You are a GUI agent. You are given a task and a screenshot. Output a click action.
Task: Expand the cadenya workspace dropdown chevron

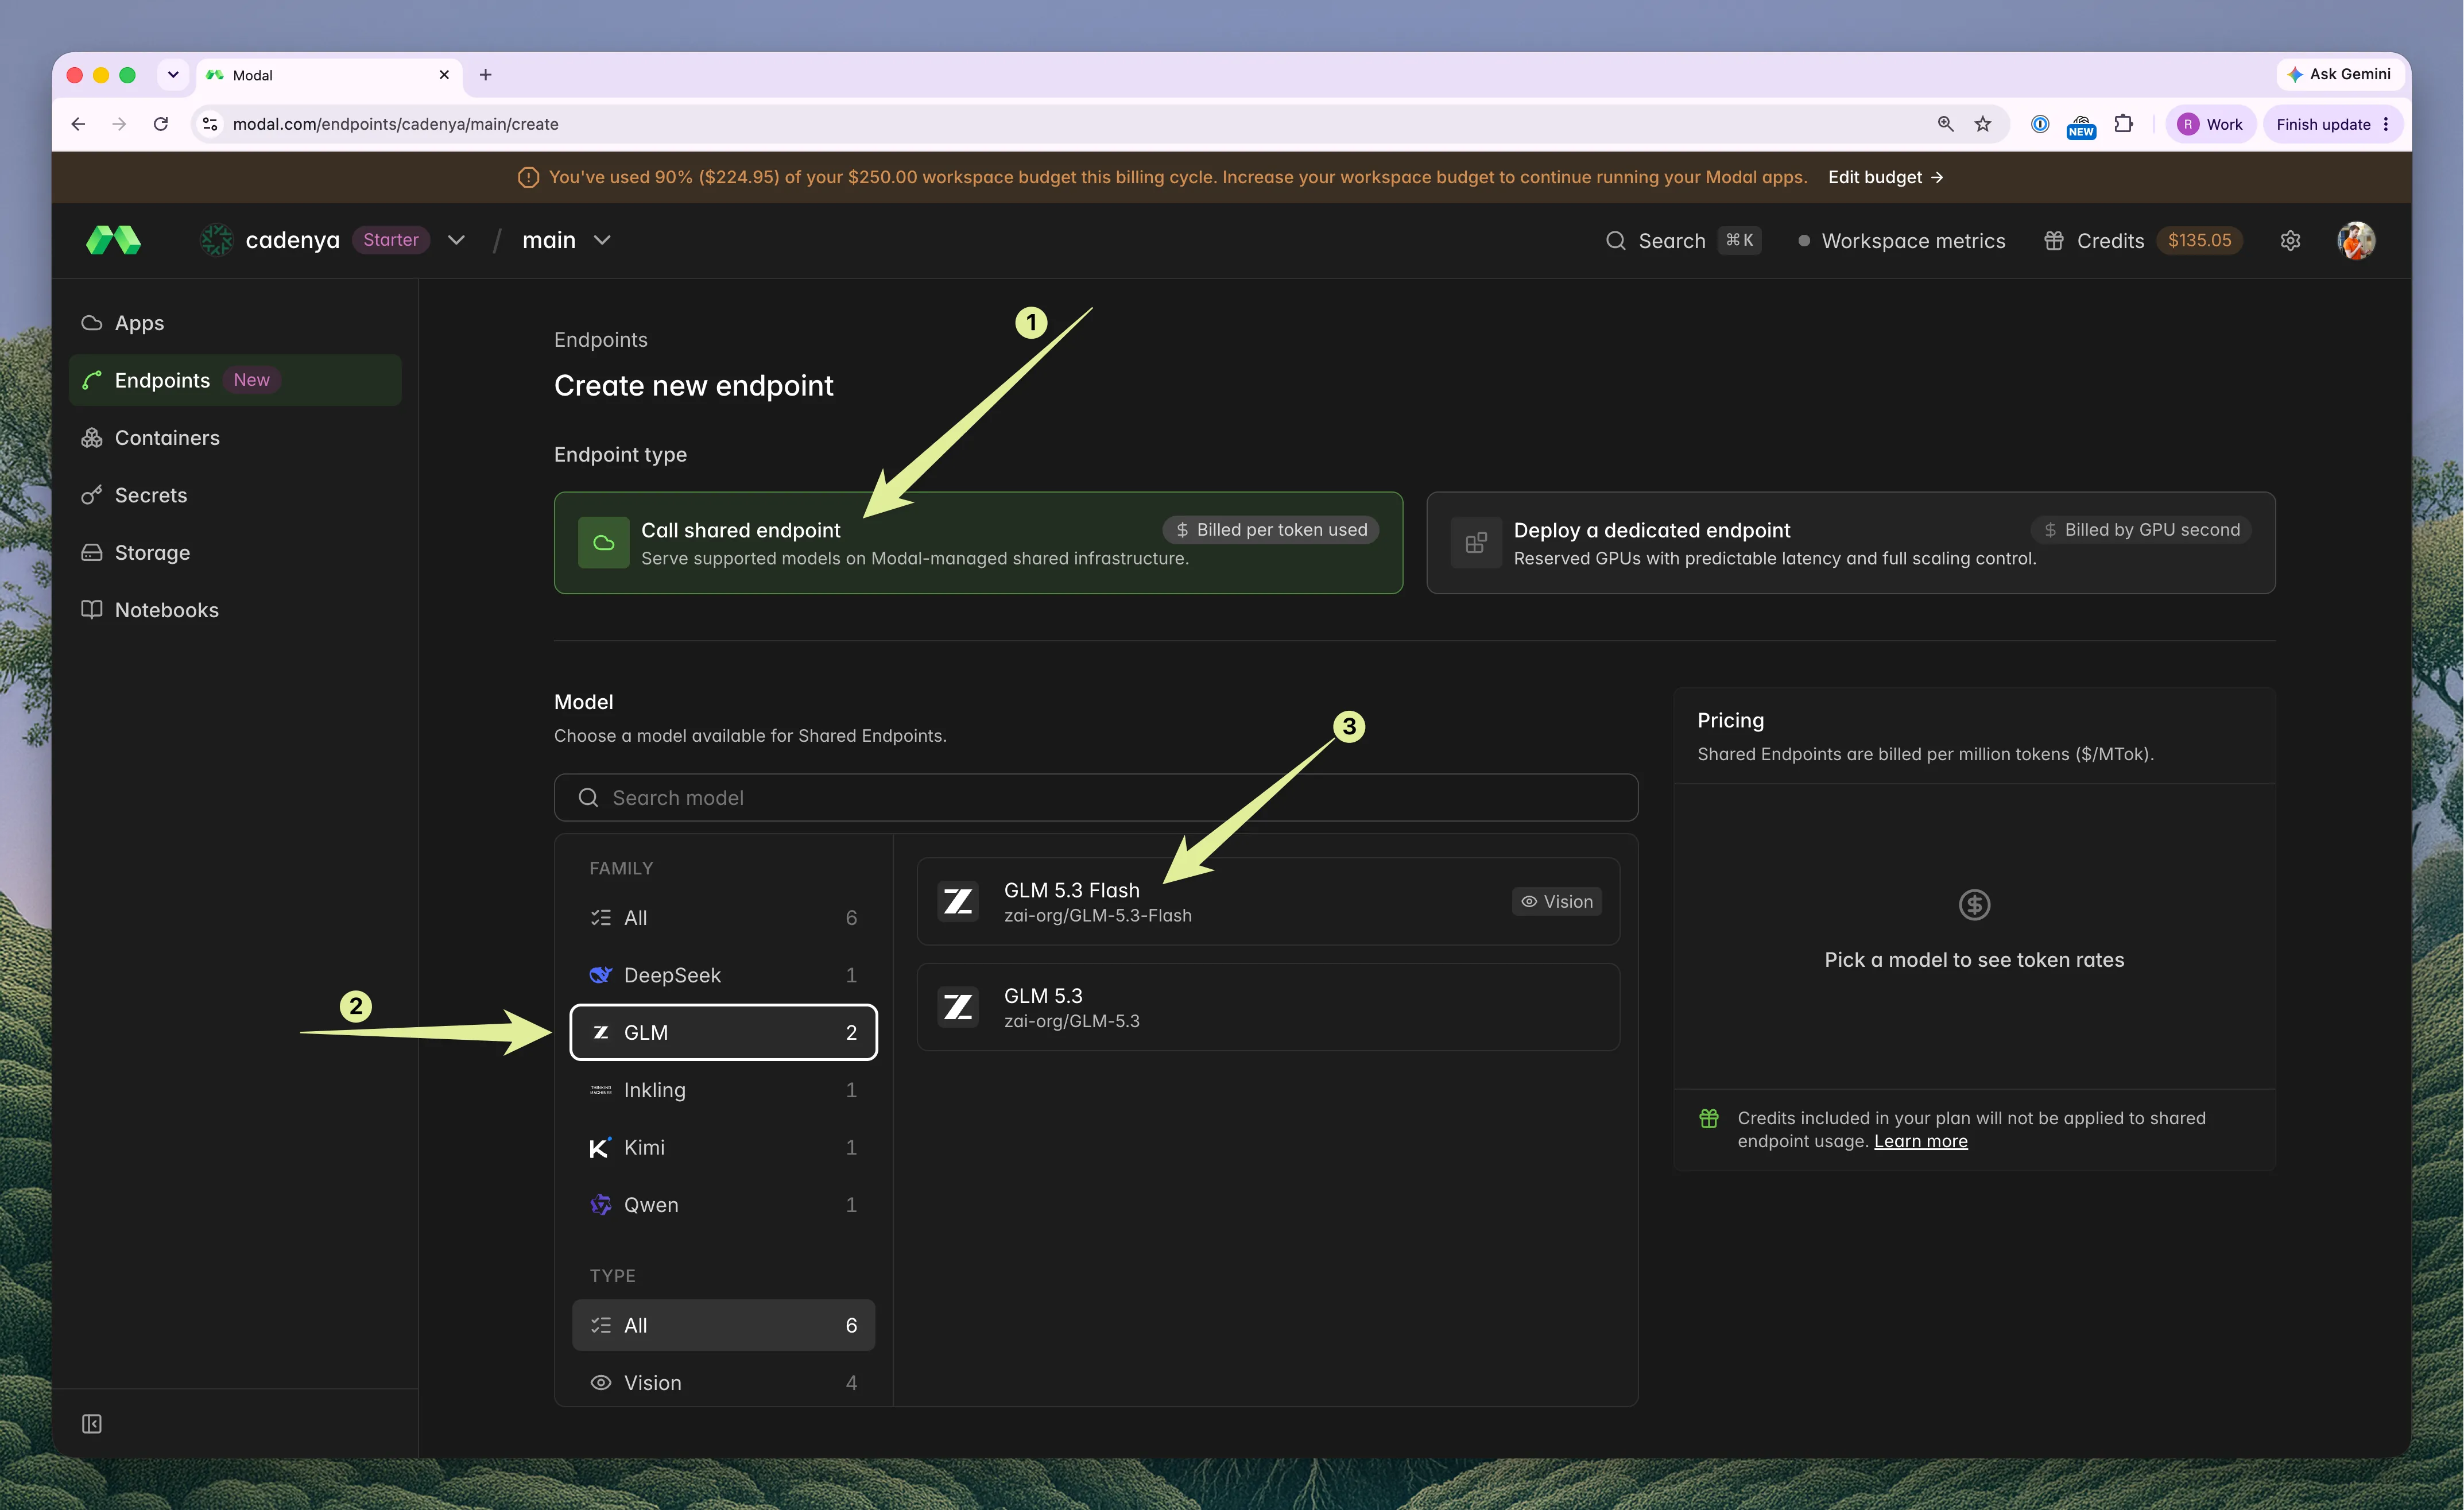pos(456,240)
